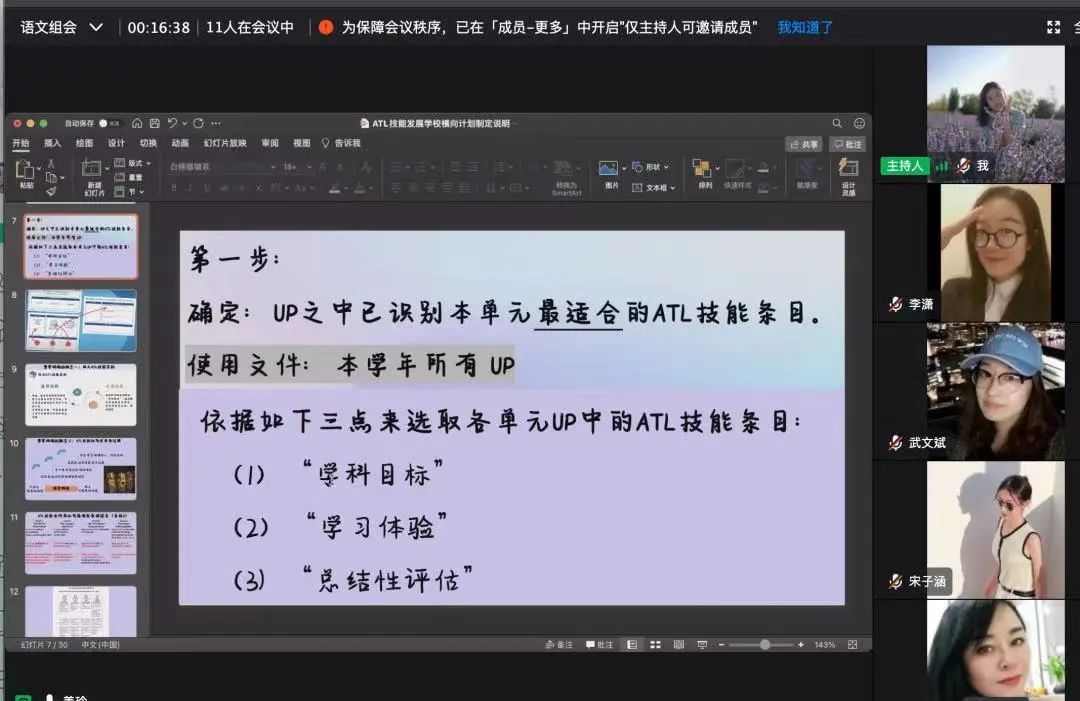
Task: Click the Comments (批注) button near Share
Action: click(x=847, y=144)
